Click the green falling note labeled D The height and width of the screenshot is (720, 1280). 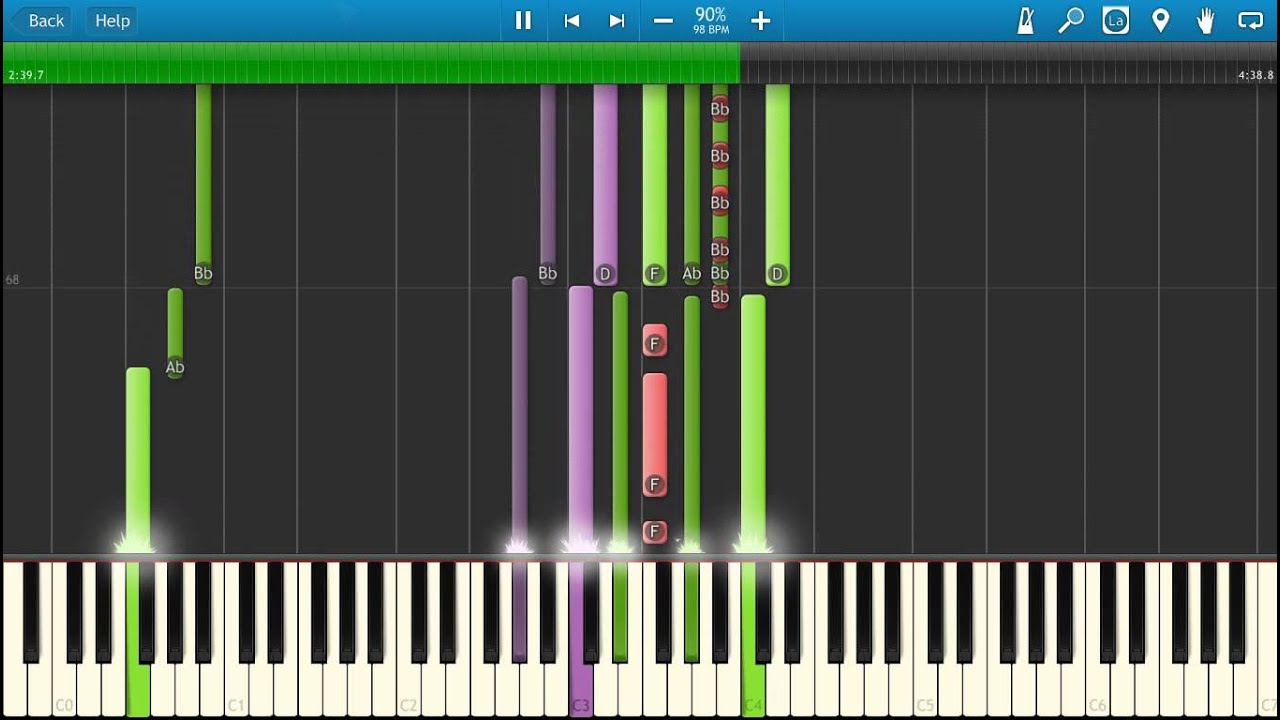777,185
